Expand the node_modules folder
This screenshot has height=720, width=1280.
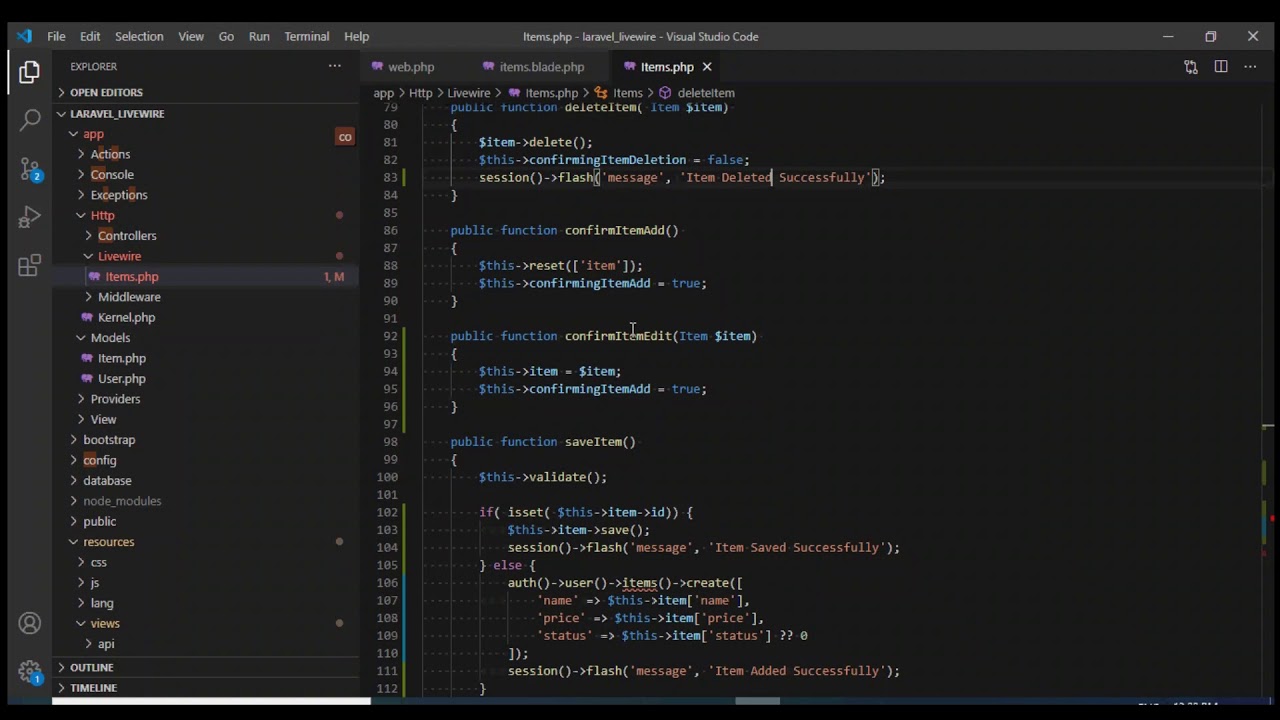(x=122, y=501)
